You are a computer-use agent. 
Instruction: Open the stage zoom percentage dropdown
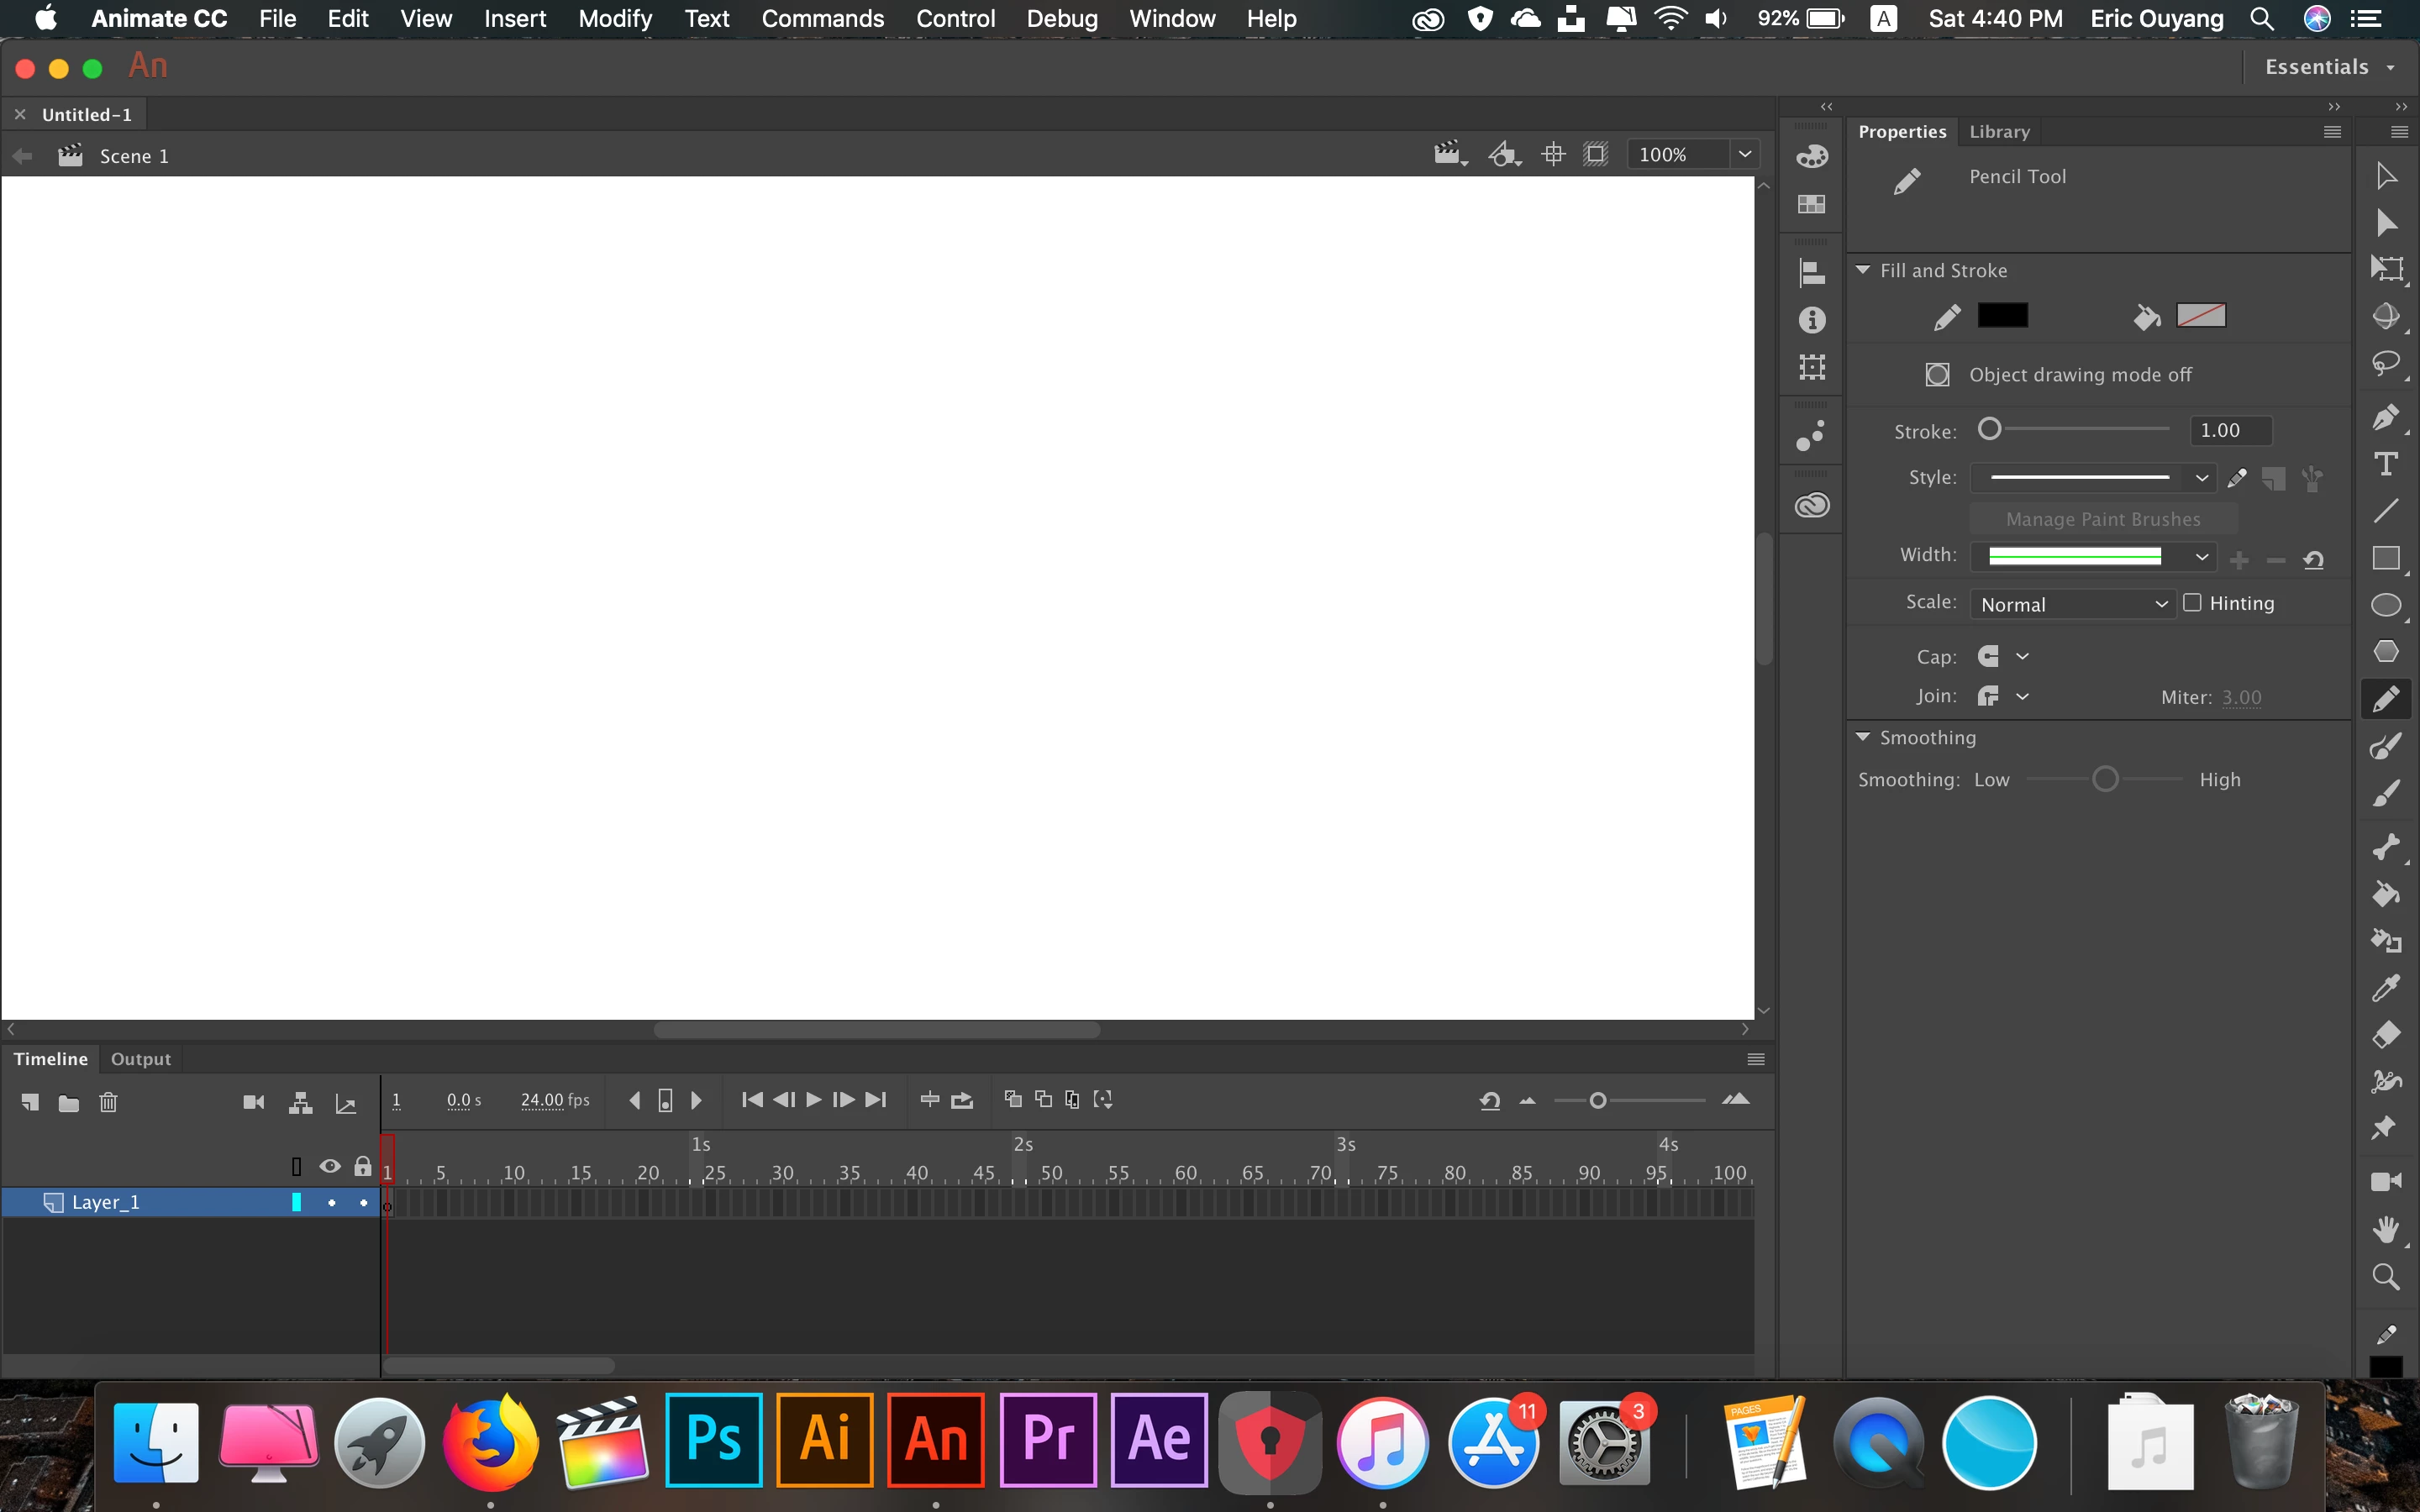[1745, 154]
